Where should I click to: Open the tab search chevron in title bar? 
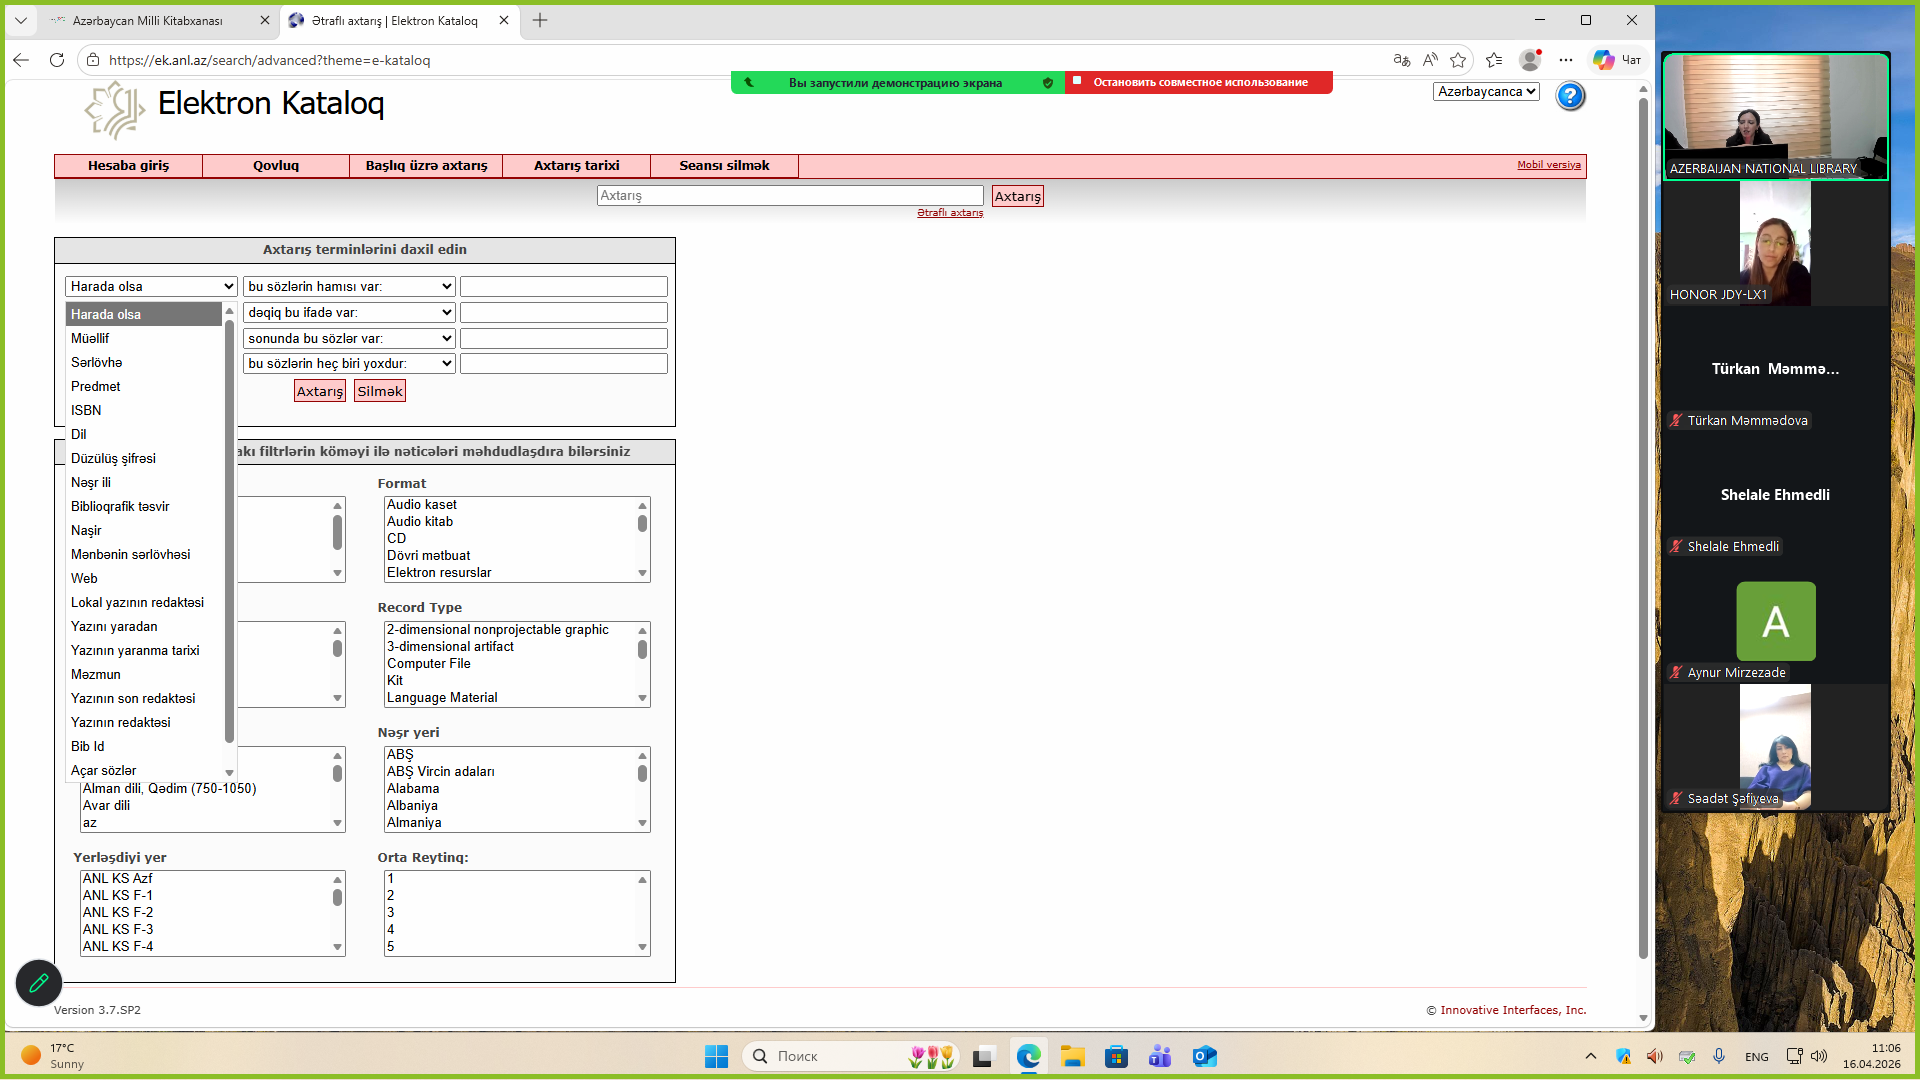(20, 20)
